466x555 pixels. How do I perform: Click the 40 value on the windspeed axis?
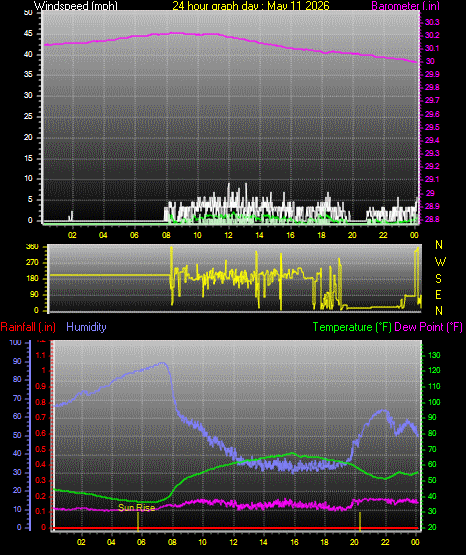28,54
